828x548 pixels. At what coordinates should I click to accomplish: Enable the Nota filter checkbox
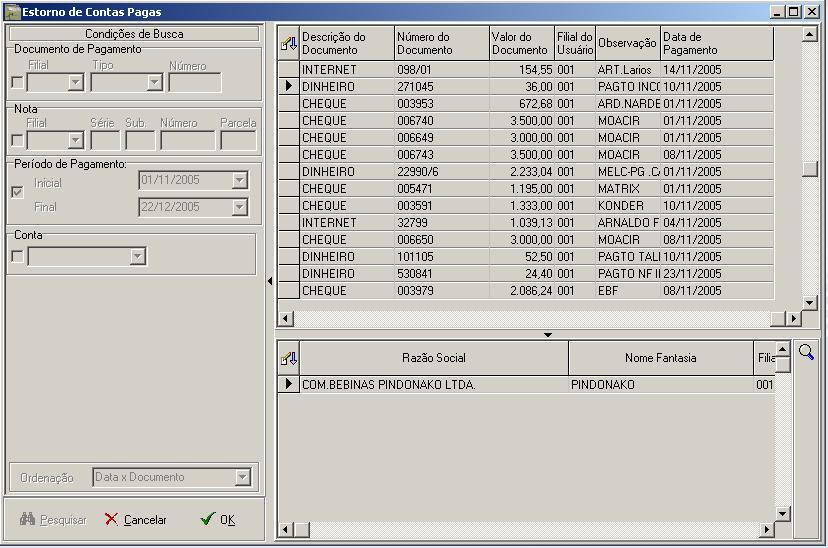[17, 140]
